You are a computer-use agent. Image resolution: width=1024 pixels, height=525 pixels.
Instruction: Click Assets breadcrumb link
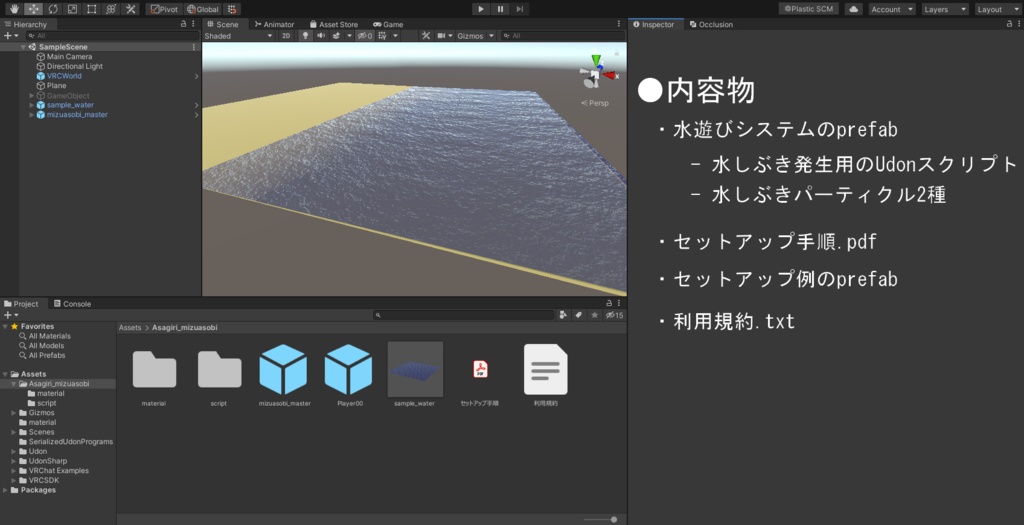coord(130,328)
